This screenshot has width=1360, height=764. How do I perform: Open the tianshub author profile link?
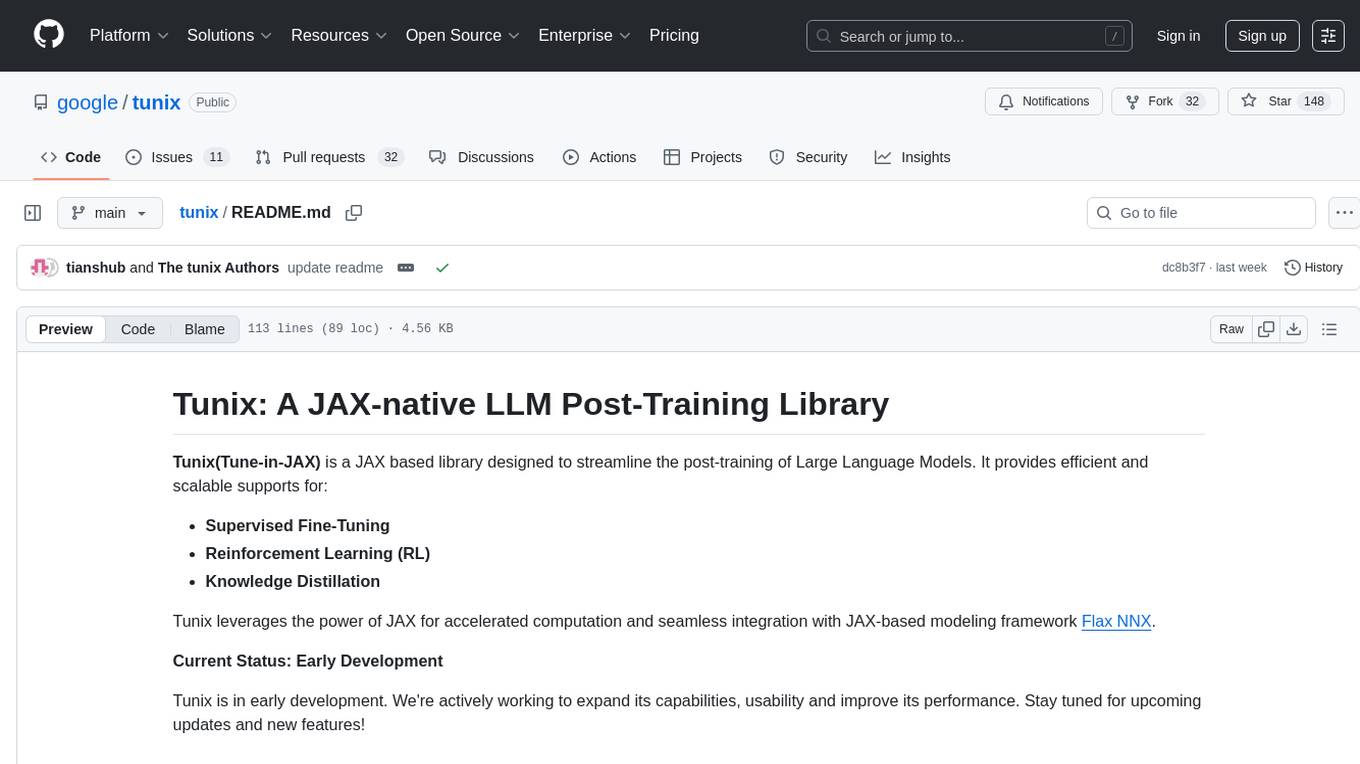[x=96, y=268]
